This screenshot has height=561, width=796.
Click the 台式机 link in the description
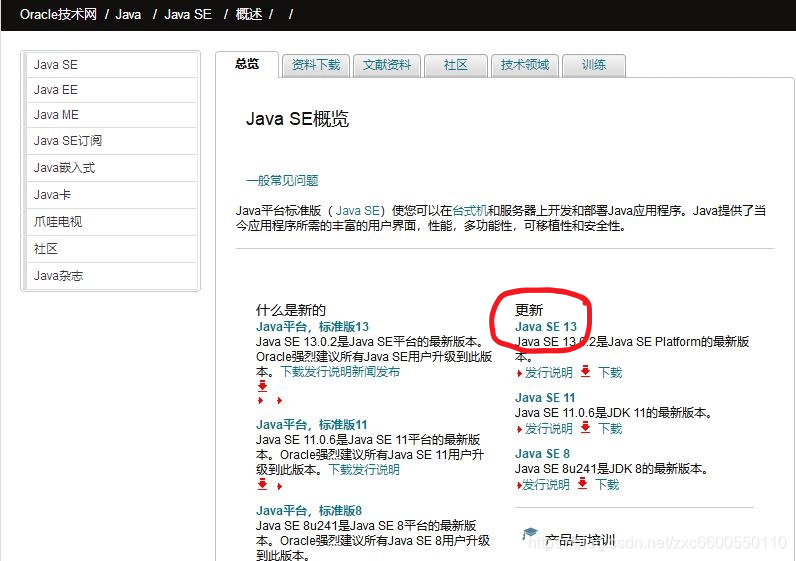[470, 211]
